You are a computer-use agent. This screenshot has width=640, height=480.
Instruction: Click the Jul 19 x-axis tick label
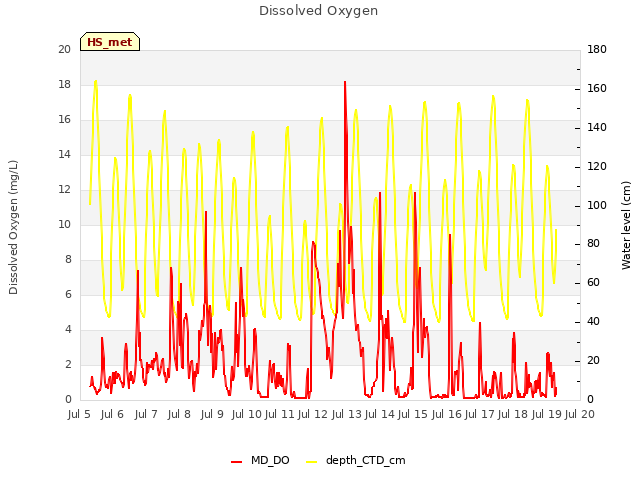pyautogui.click(x=547, y=414)
